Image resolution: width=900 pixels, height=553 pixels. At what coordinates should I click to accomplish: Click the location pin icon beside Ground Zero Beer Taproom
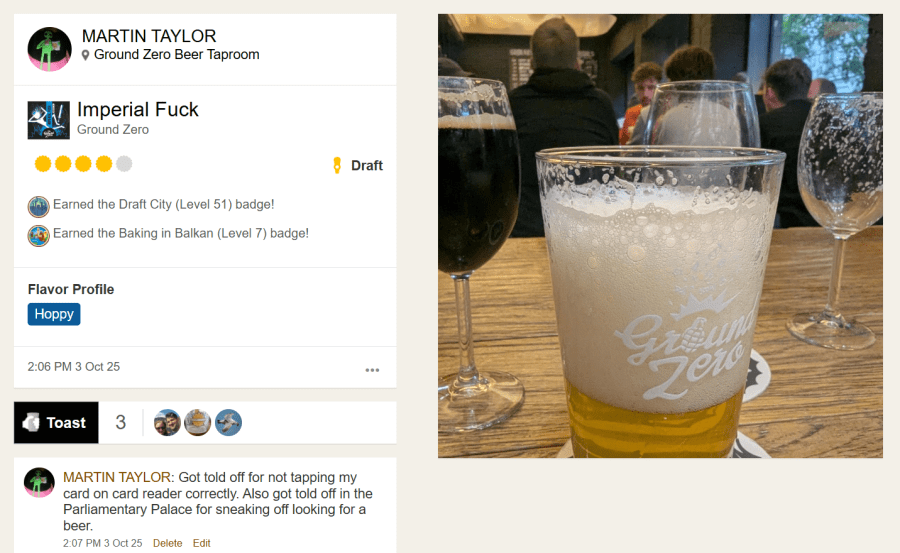click(x=86, y=55)
